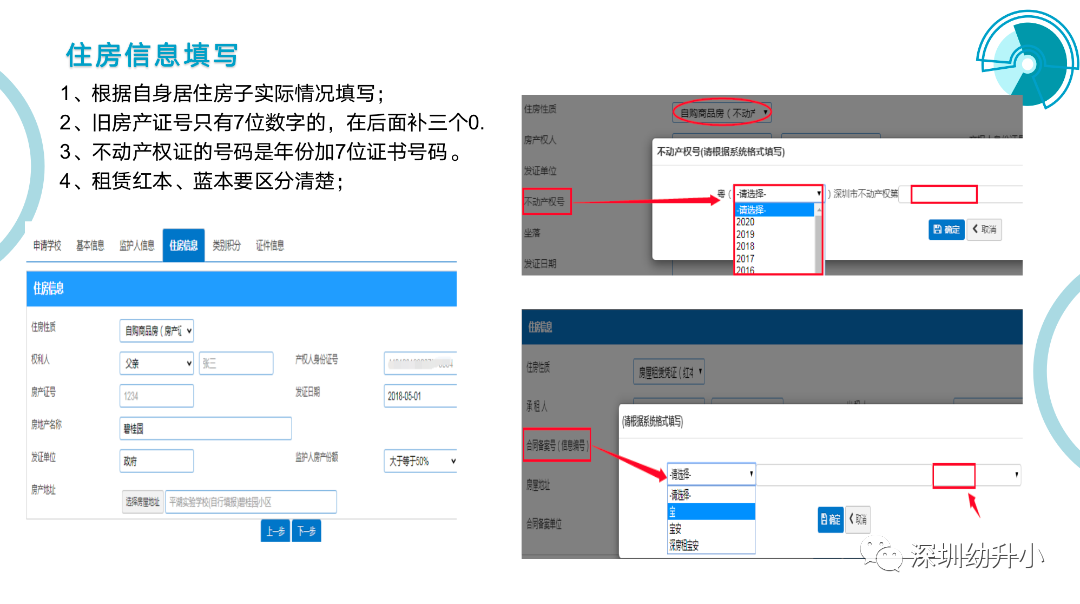Choose 2019 from the year list

click(x=774, y=235)
